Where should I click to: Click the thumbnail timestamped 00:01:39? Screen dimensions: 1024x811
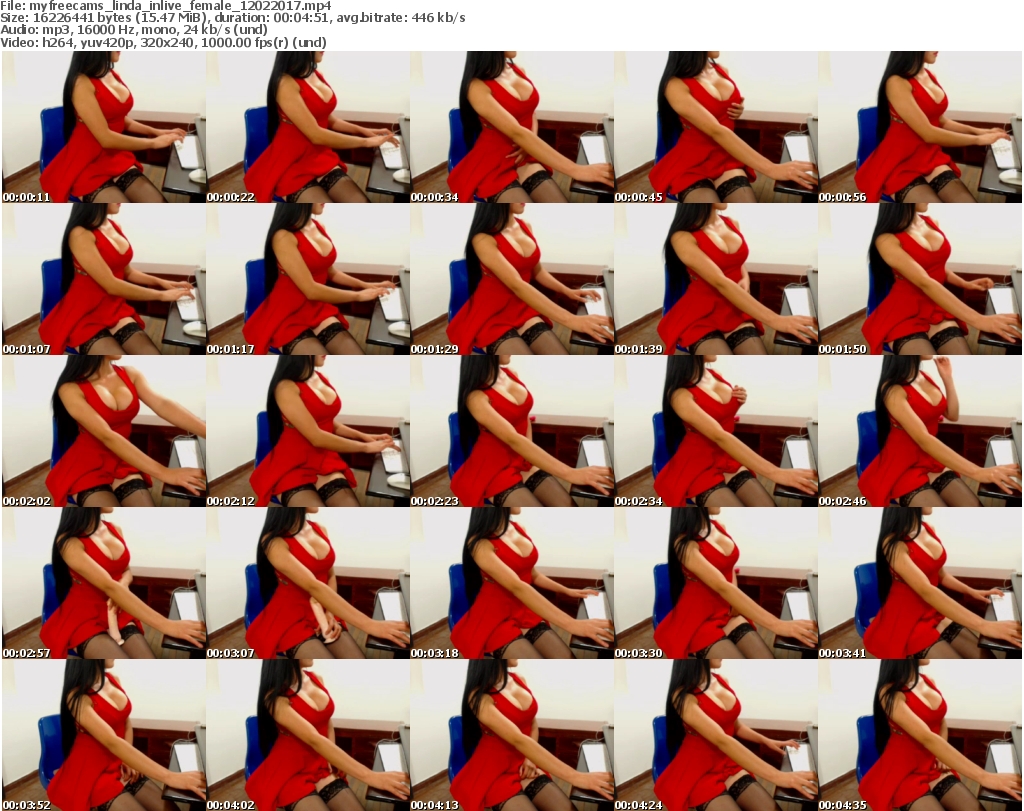tap(716, 279)
